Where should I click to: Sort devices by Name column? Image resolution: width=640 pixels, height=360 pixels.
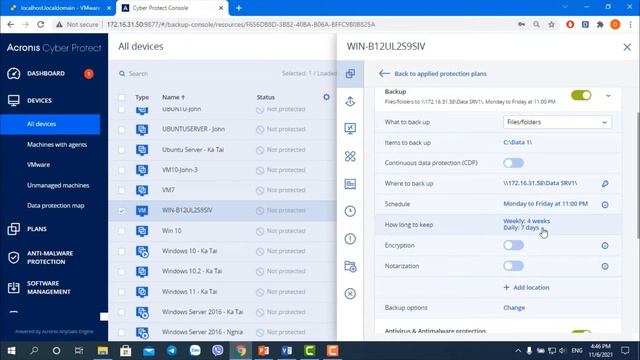(x=173, y=97)
